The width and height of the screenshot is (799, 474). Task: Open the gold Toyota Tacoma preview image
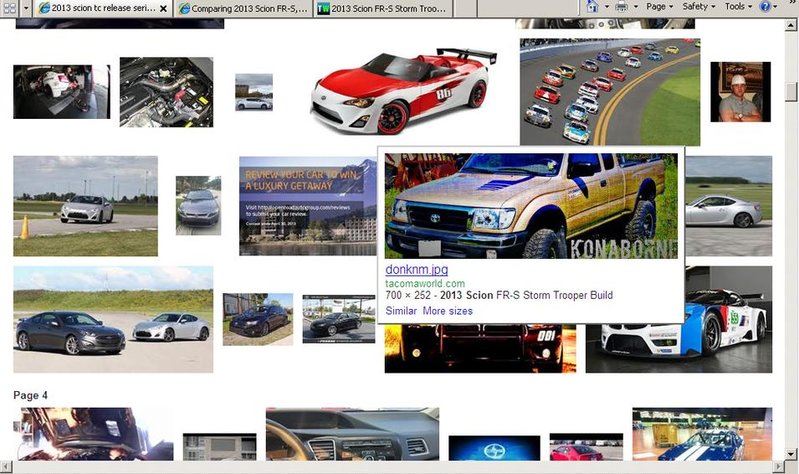point(531,206)
